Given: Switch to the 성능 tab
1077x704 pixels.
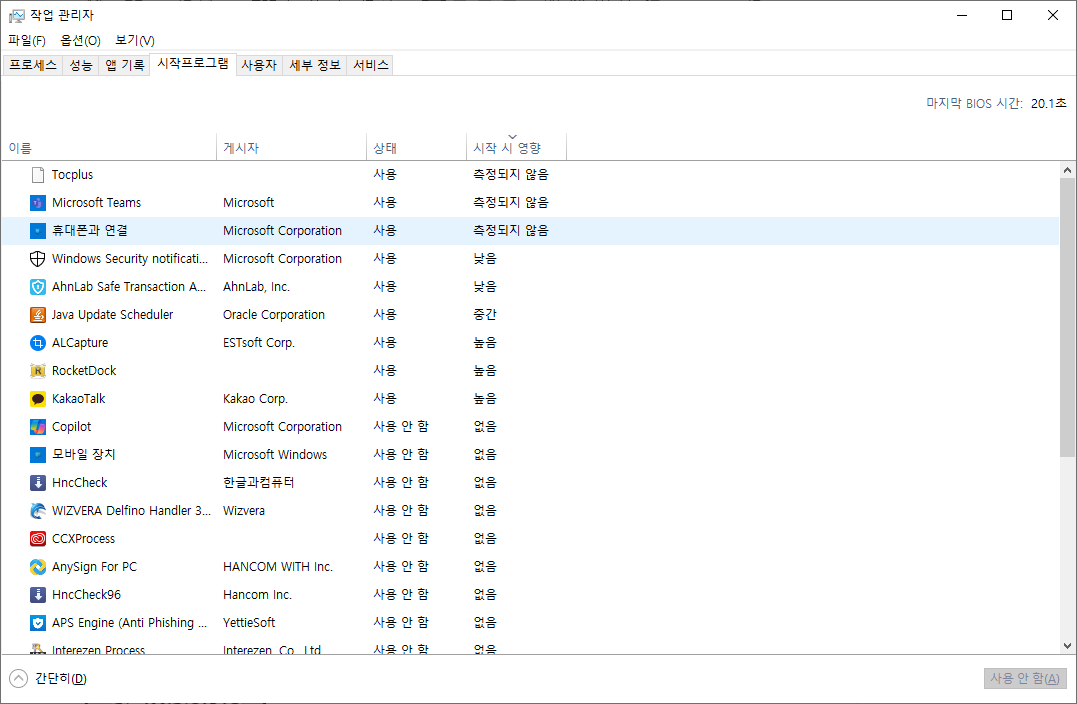Looking at the screenshot, I should pyautogui.click(x=81, y=65).
